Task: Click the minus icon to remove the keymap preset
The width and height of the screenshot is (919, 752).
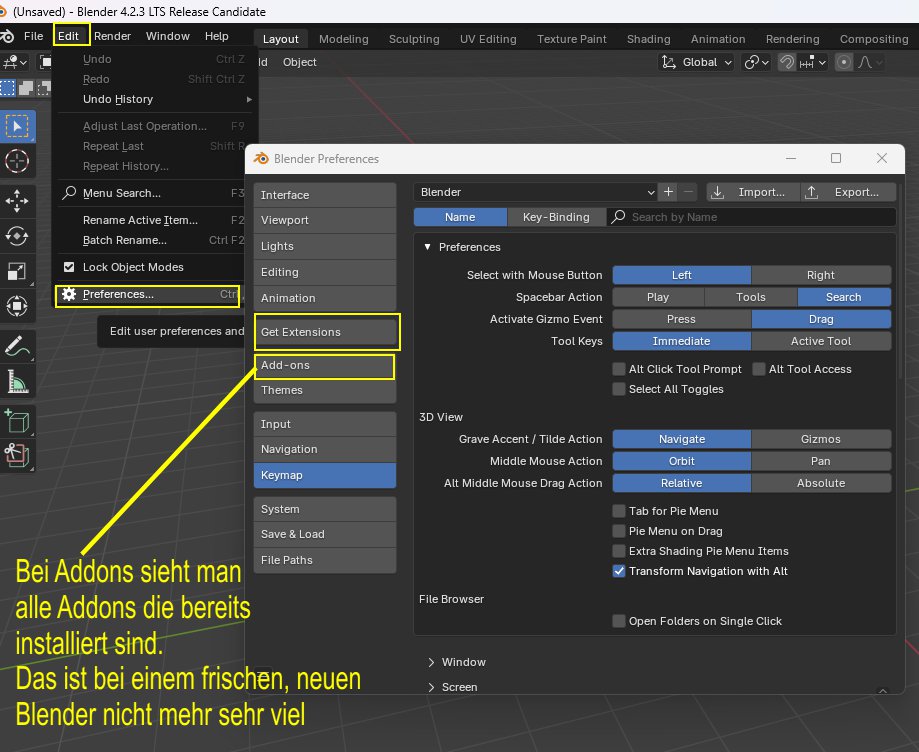Action: point(688,192)
